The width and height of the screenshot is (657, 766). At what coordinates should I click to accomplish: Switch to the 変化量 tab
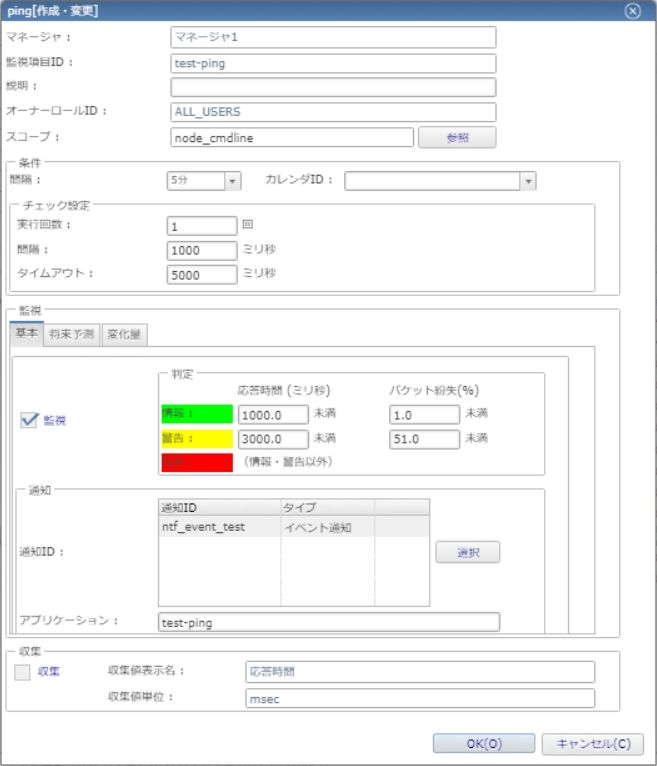[x=124, y=335]
